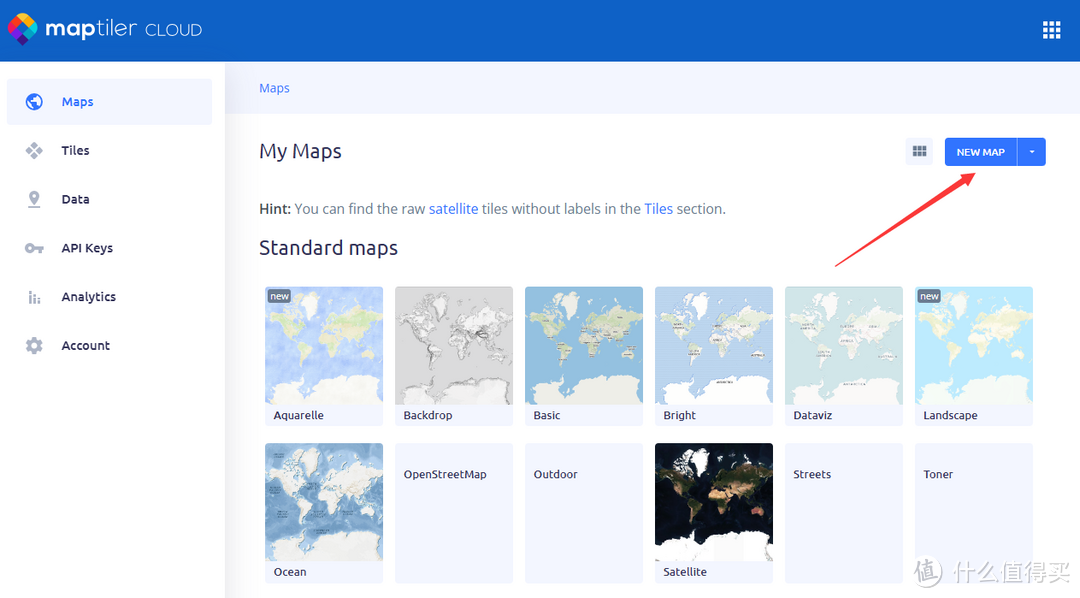Click the Analytics chart icon
The height and width of the screenshot is (598, 1080).
point(34,297)
